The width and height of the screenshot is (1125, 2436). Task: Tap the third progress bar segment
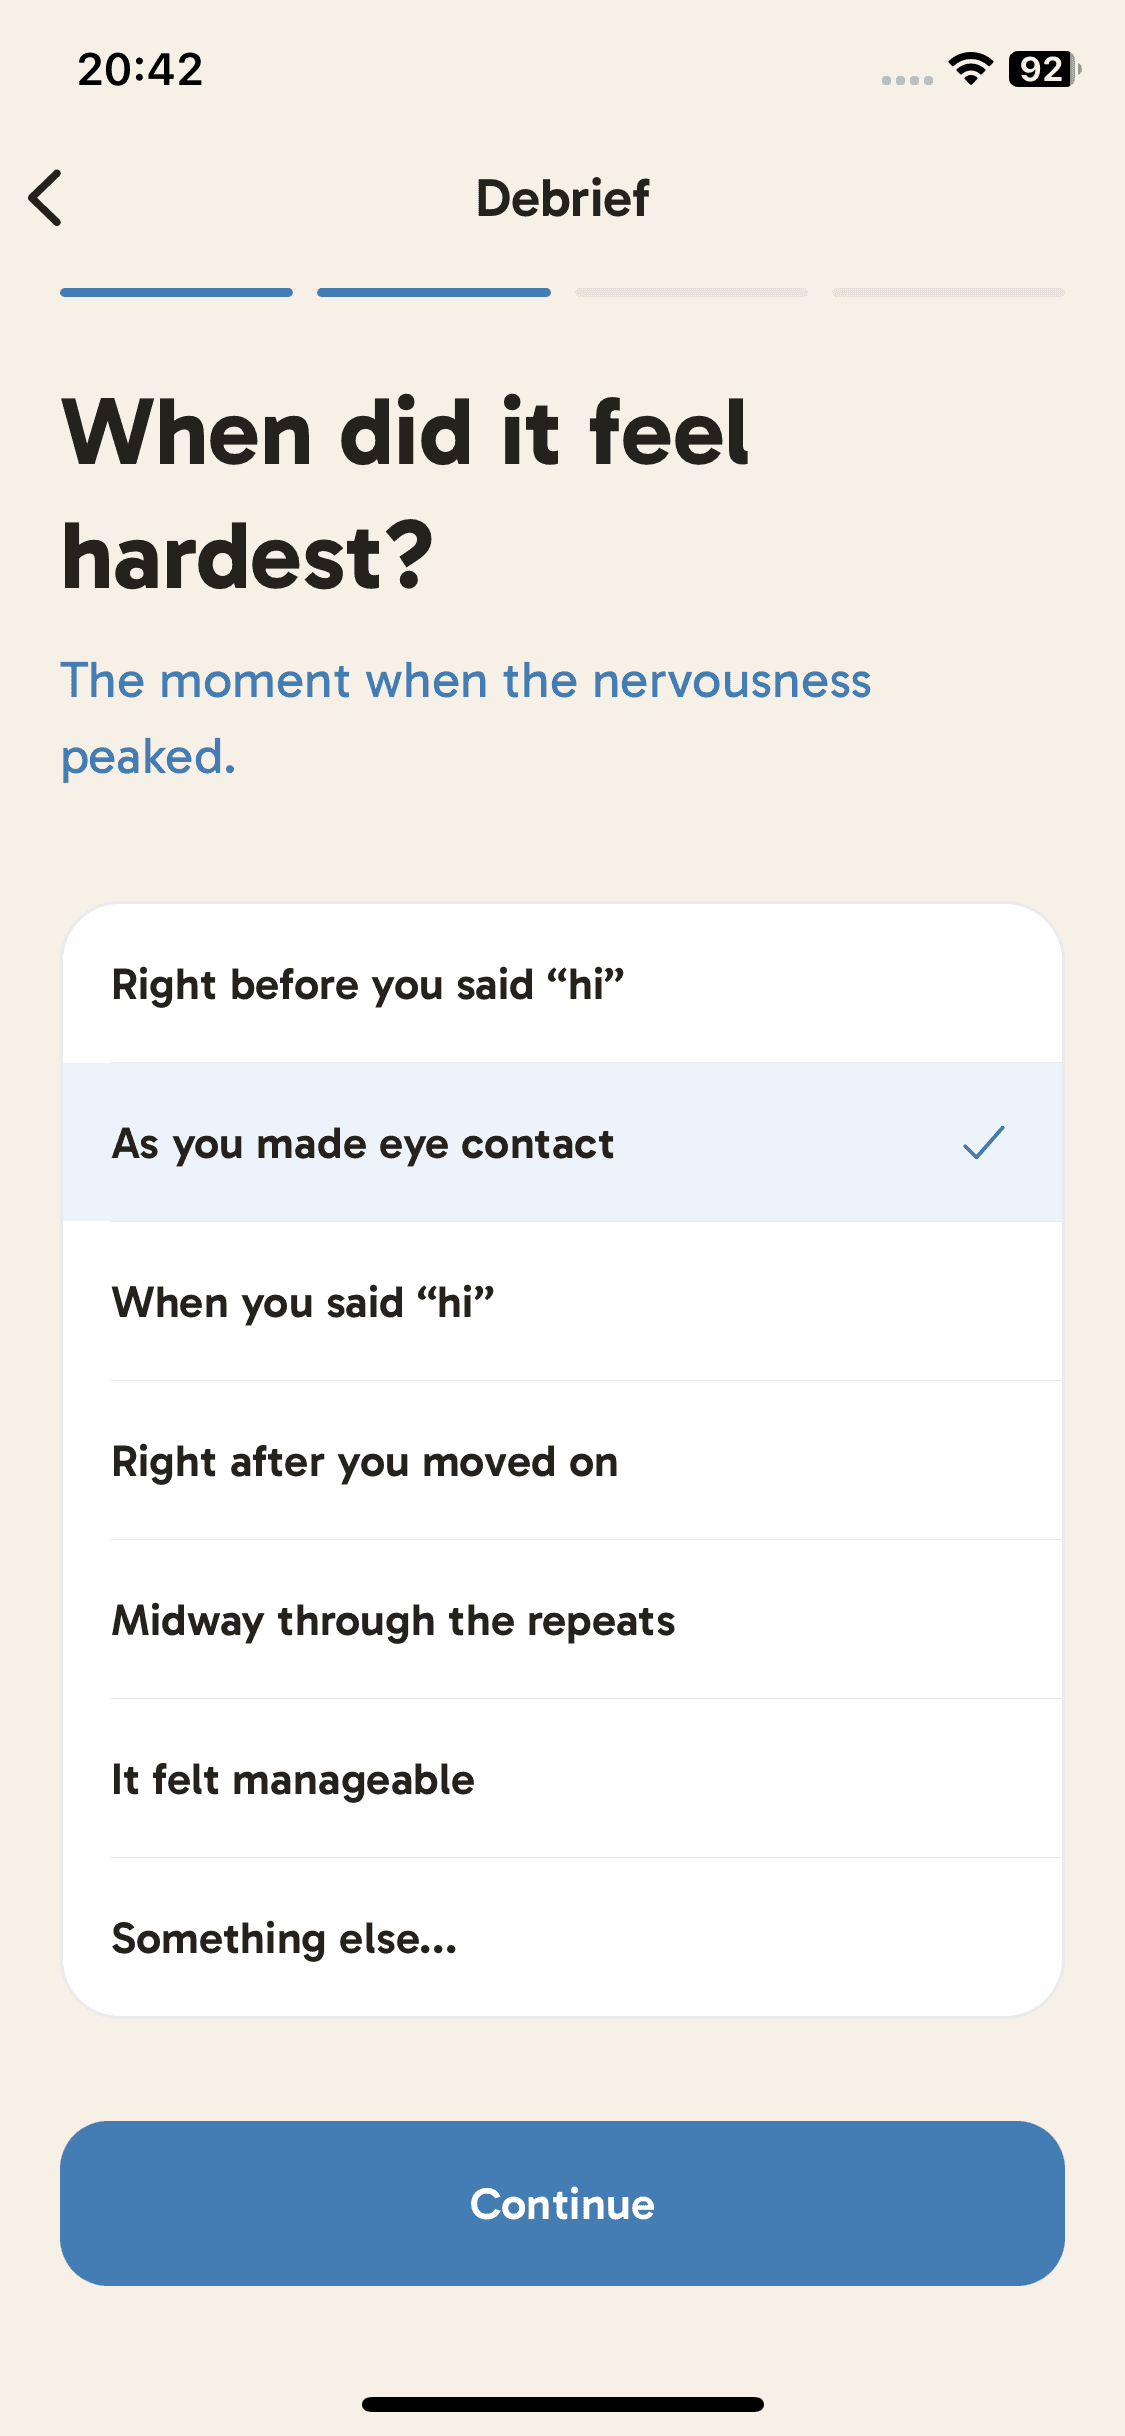pos(691,292)
